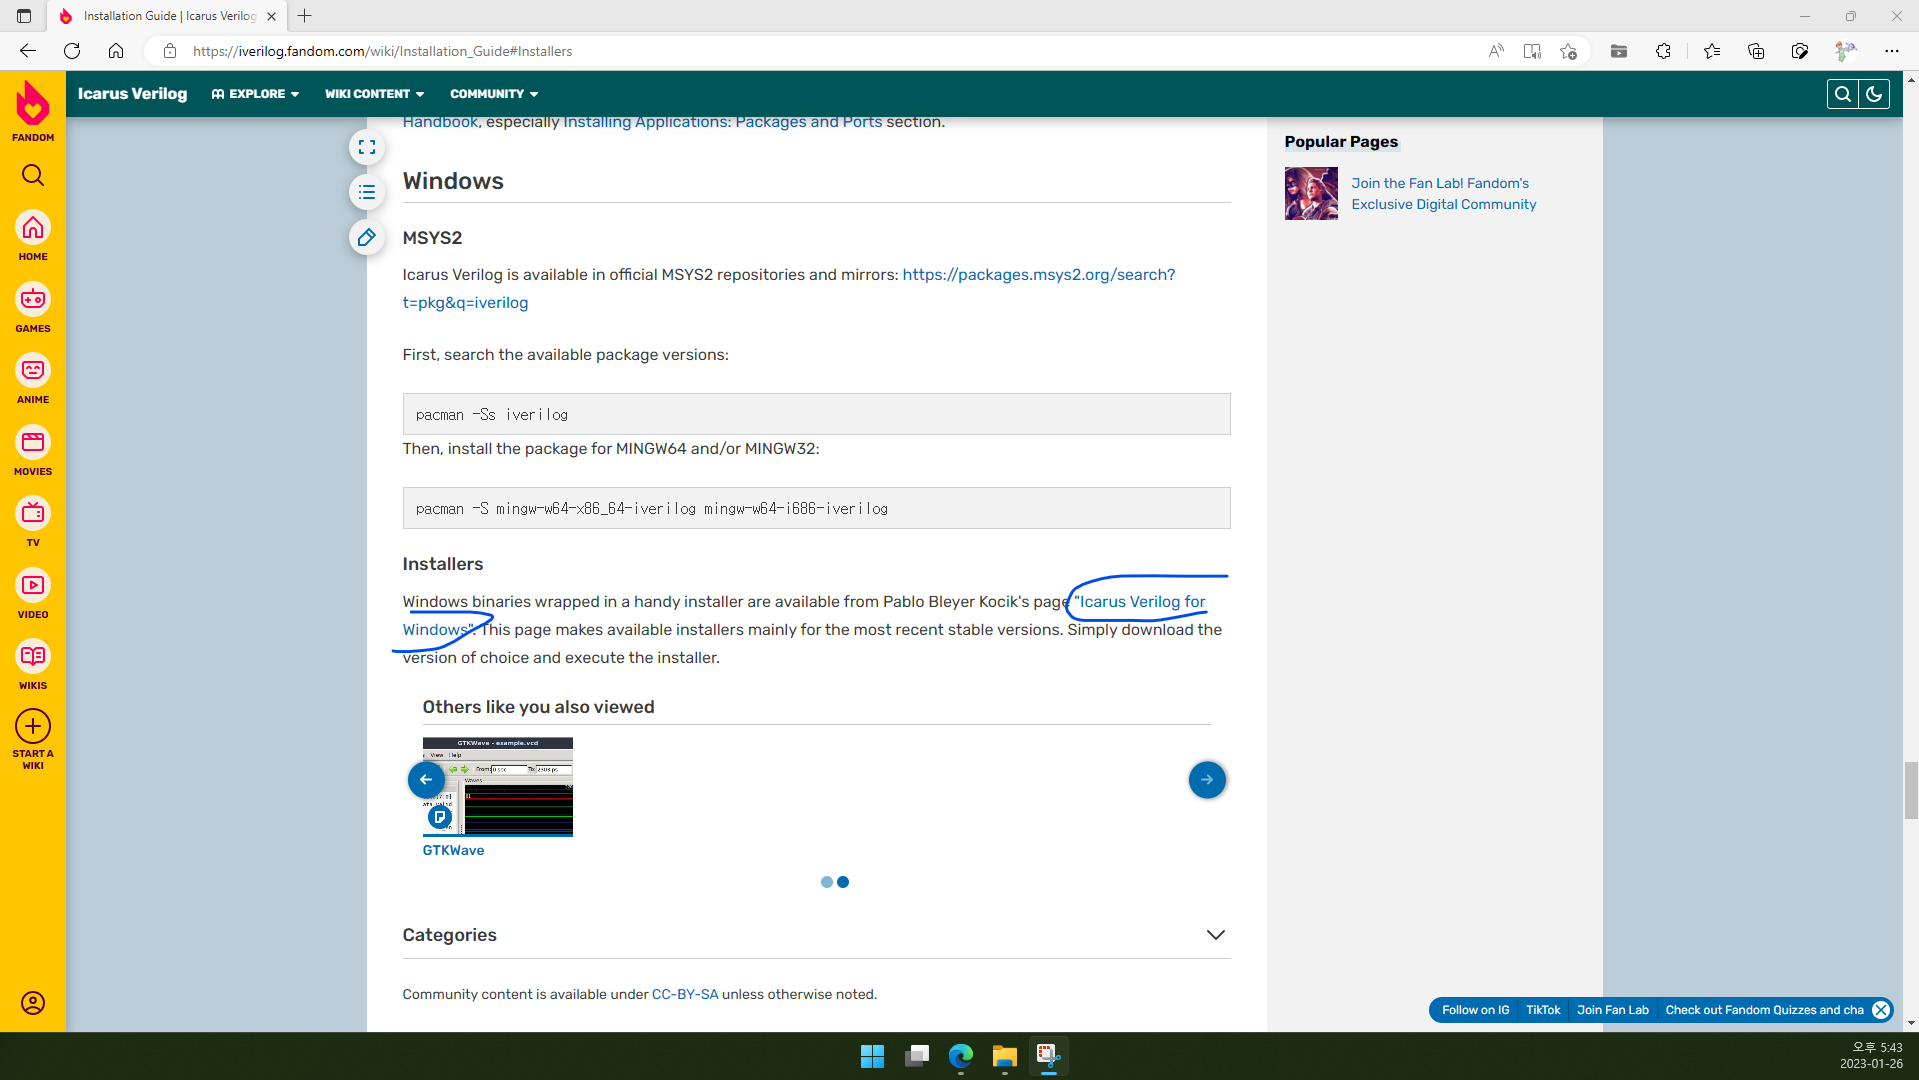Show previous carousel items
The width and height of the screenshot is (1919, 1080).
(x=426, y=780)
